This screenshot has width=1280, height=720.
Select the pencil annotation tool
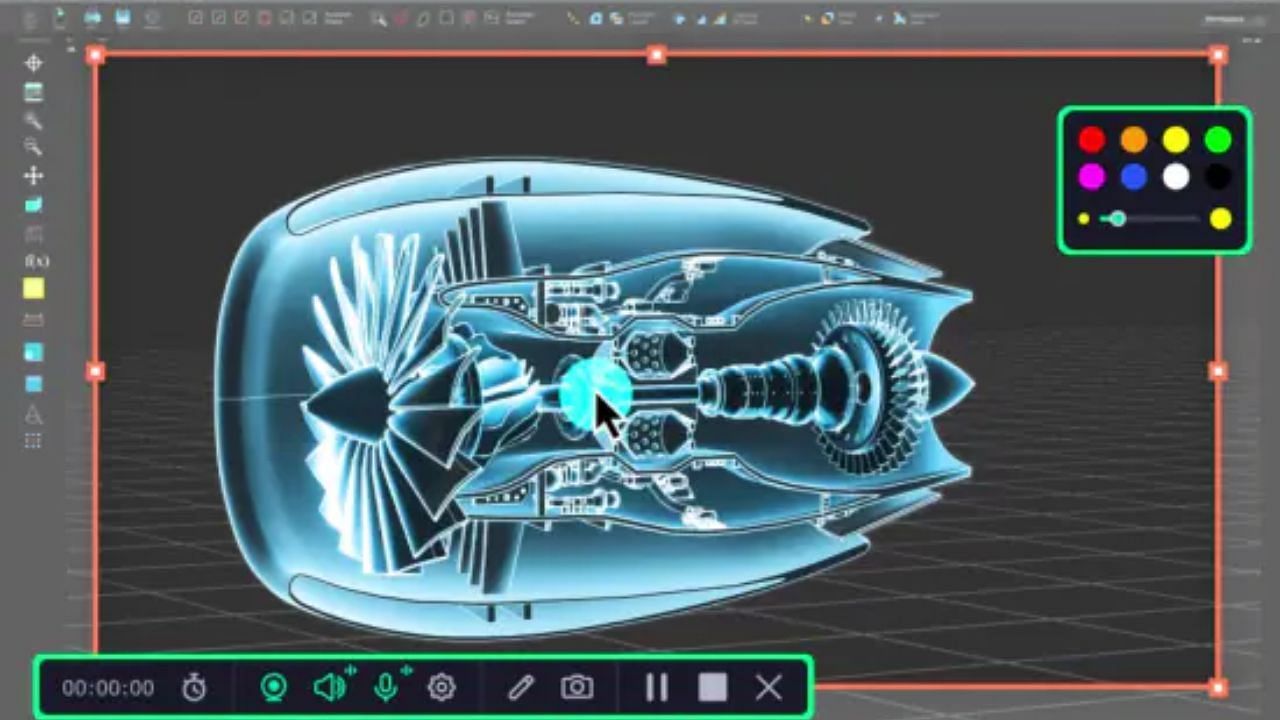[520, 687]
